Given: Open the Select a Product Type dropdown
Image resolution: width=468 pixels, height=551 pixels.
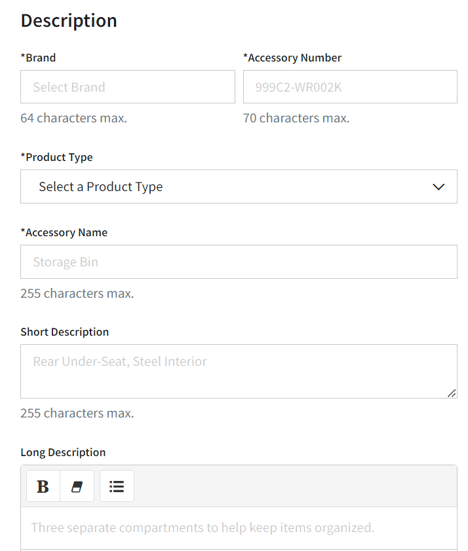Looking at the screenshot, I should point(239,187).
